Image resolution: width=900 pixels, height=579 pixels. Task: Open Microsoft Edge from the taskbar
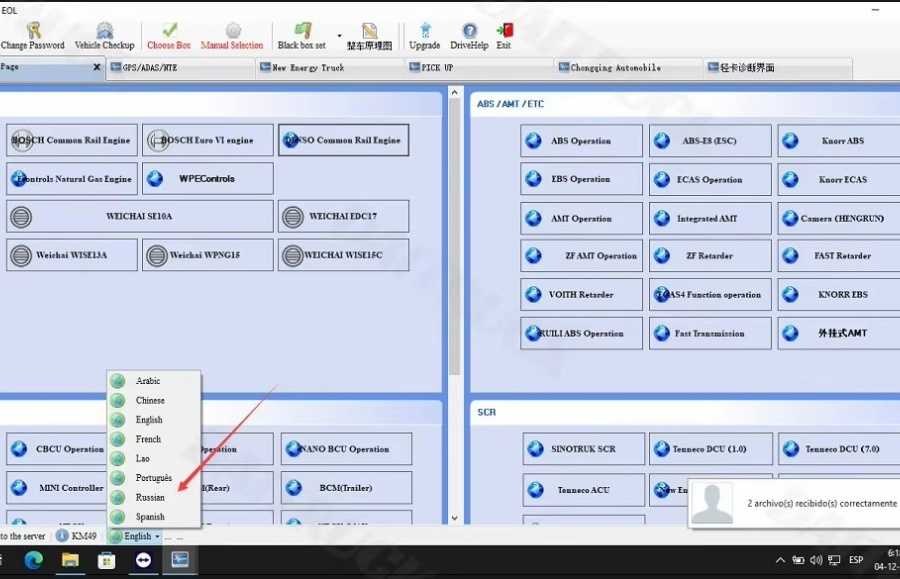(x=33, y=560)
